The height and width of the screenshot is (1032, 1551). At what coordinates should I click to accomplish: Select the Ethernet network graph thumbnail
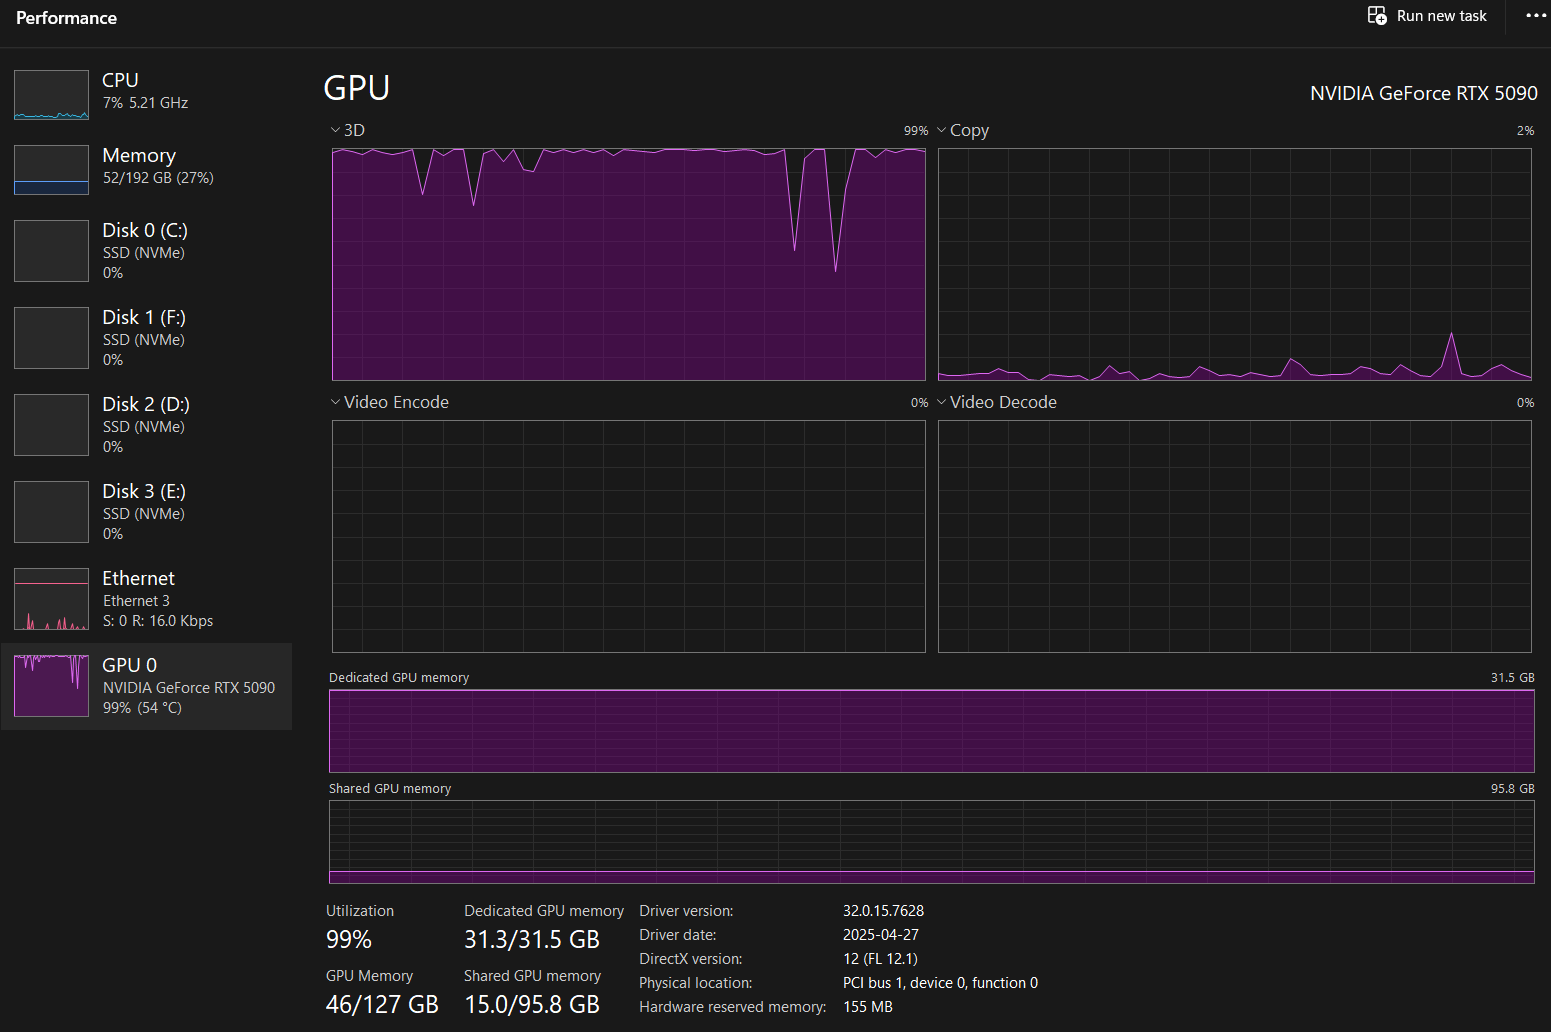51,598
